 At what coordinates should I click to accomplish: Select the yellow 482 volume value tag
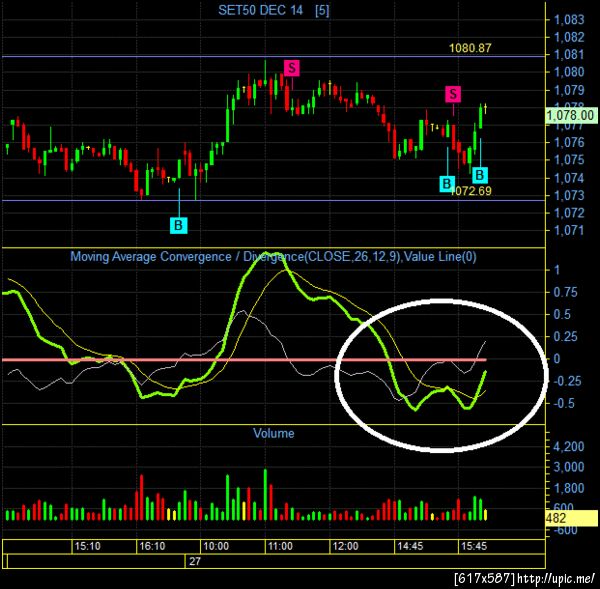572,518
